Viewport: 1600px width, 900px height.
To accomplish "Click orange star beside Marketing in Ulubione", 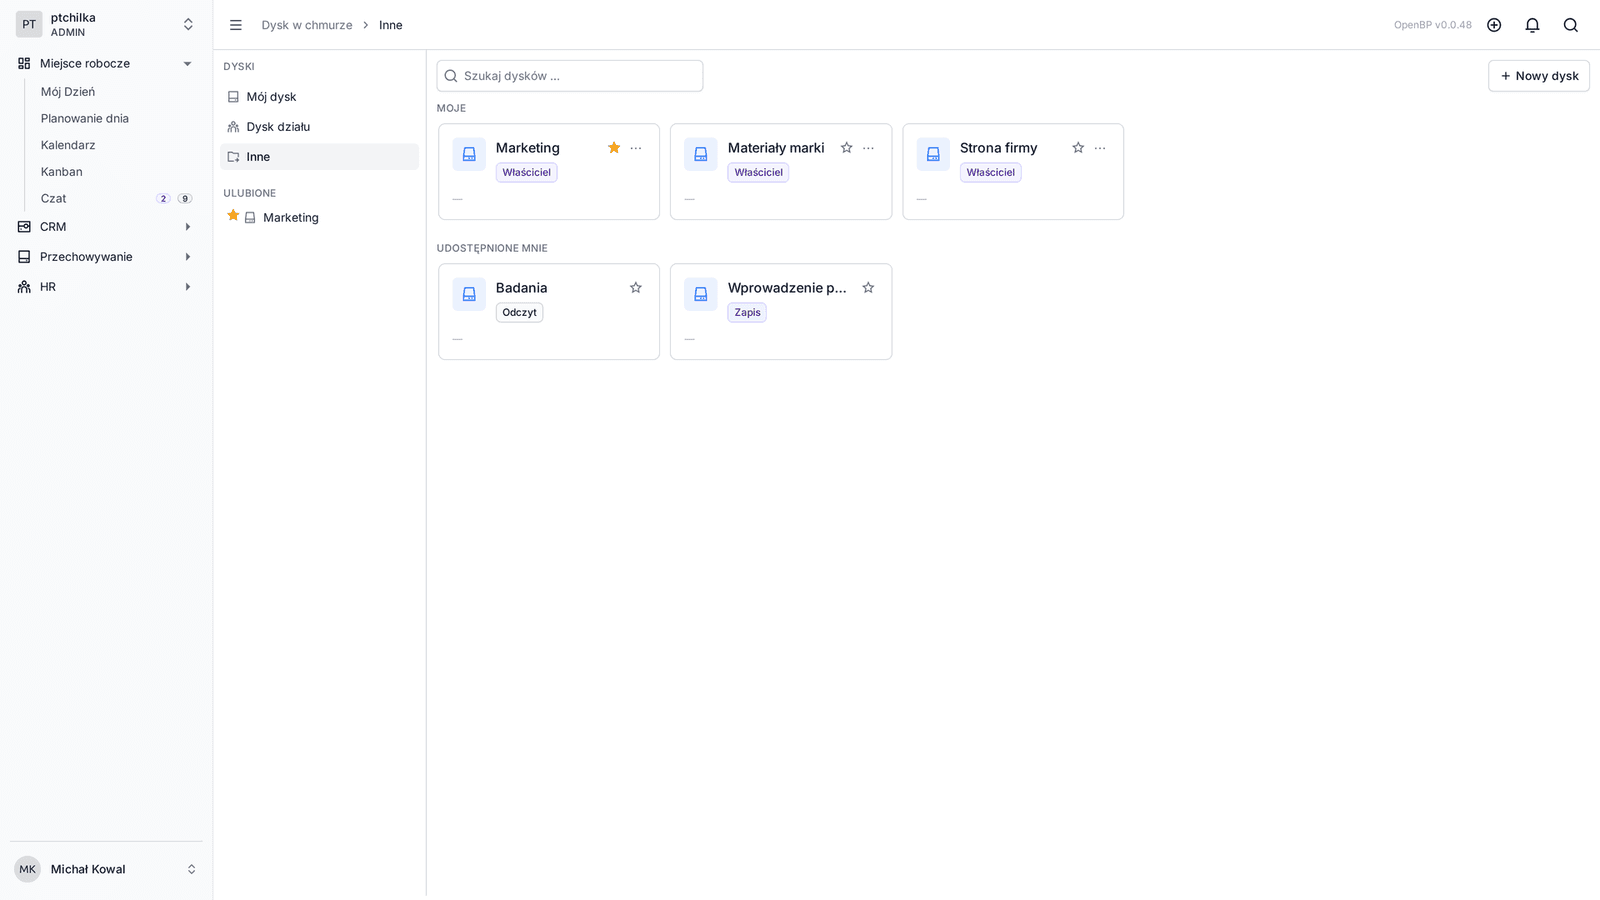I will tap(233, 216).
